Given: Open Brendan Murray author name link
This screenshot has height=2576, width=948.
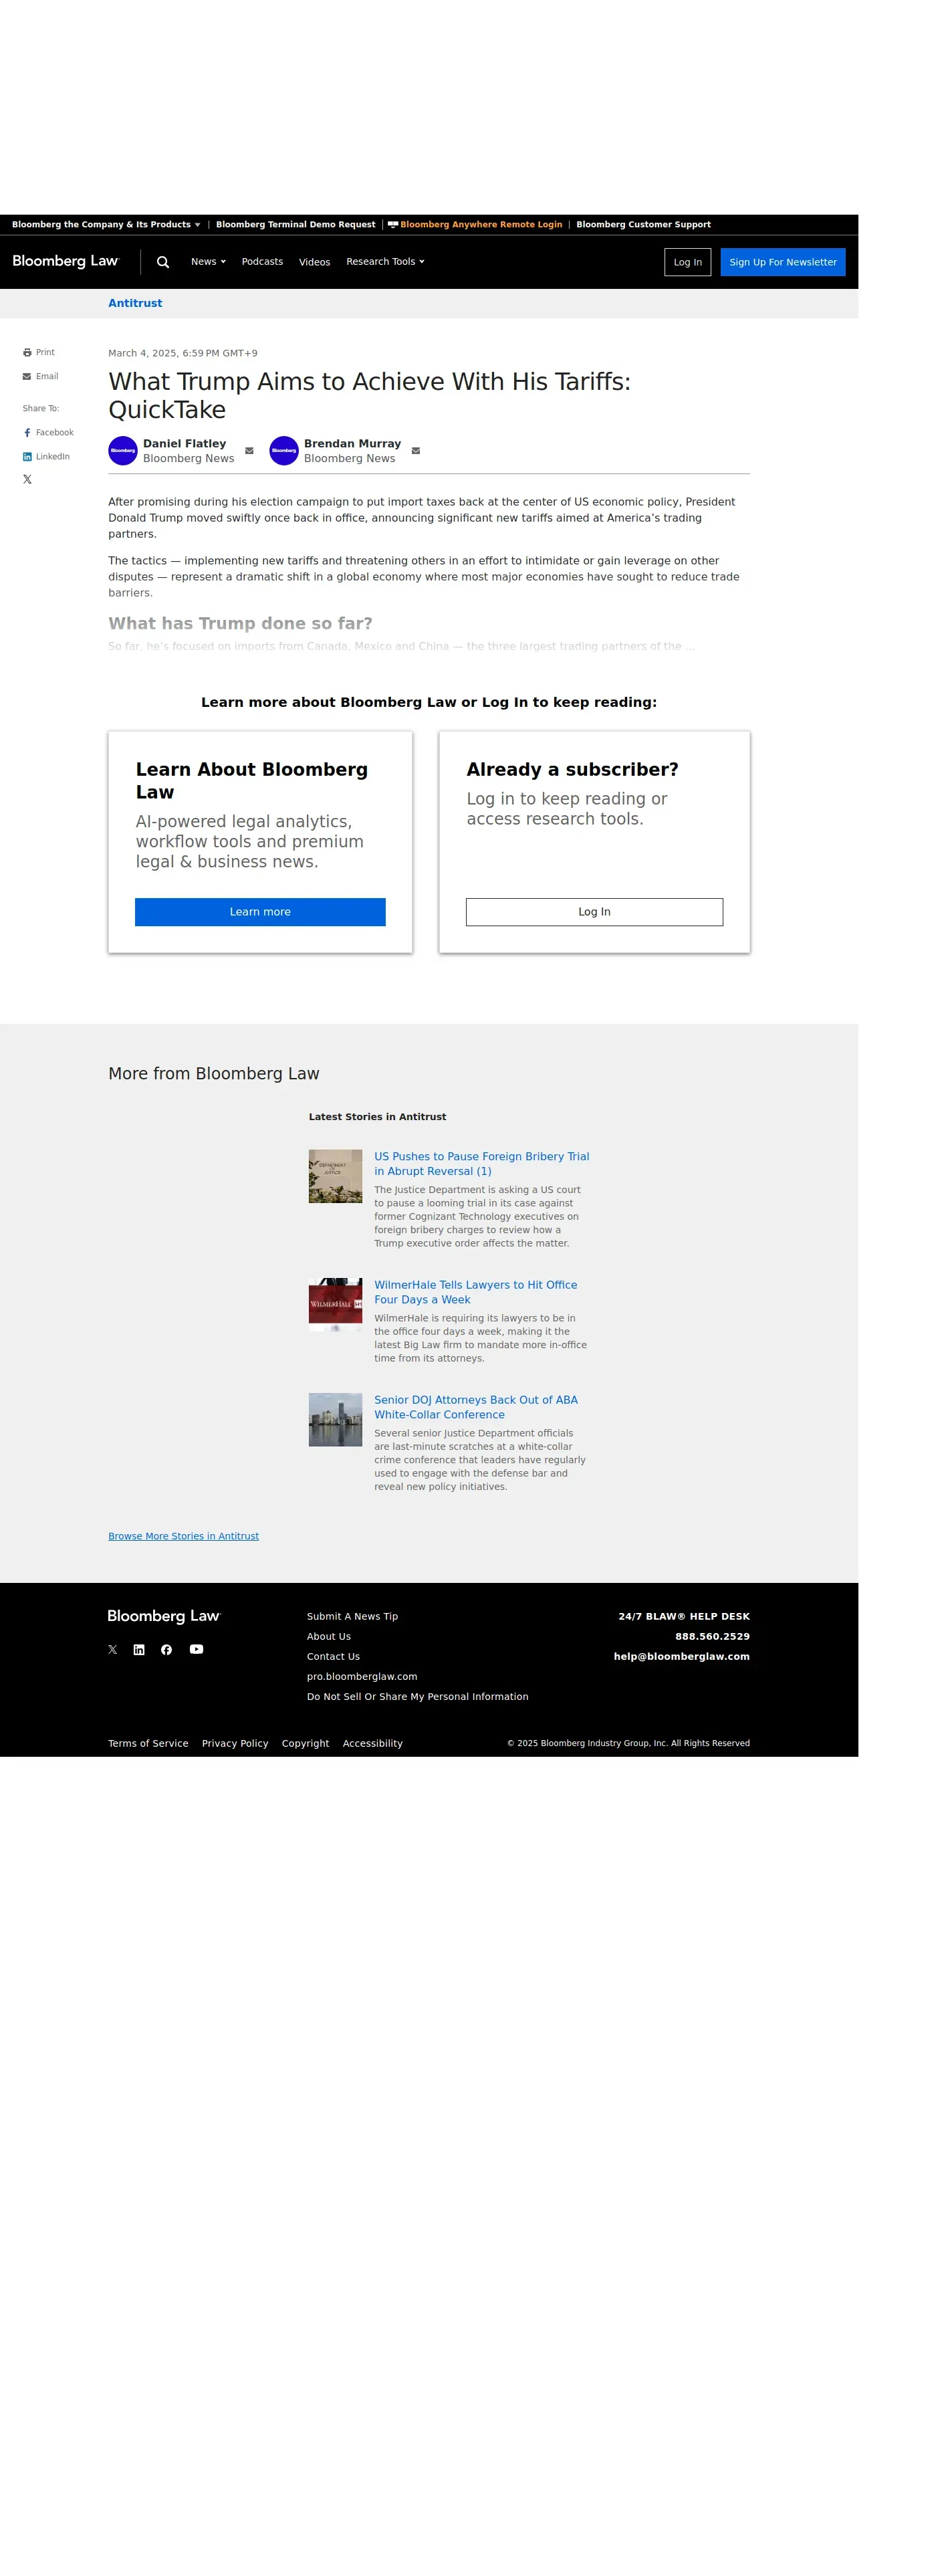Looking at the screenshot, I should coord(352,443).
